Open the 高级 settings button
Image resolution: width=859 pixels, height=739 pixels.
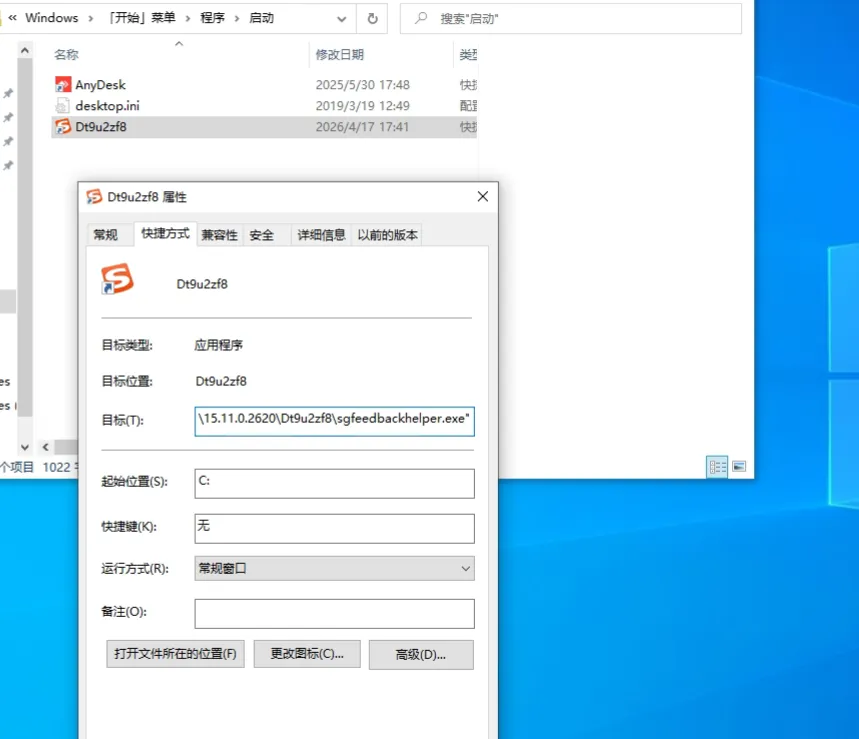click(421, 655)
